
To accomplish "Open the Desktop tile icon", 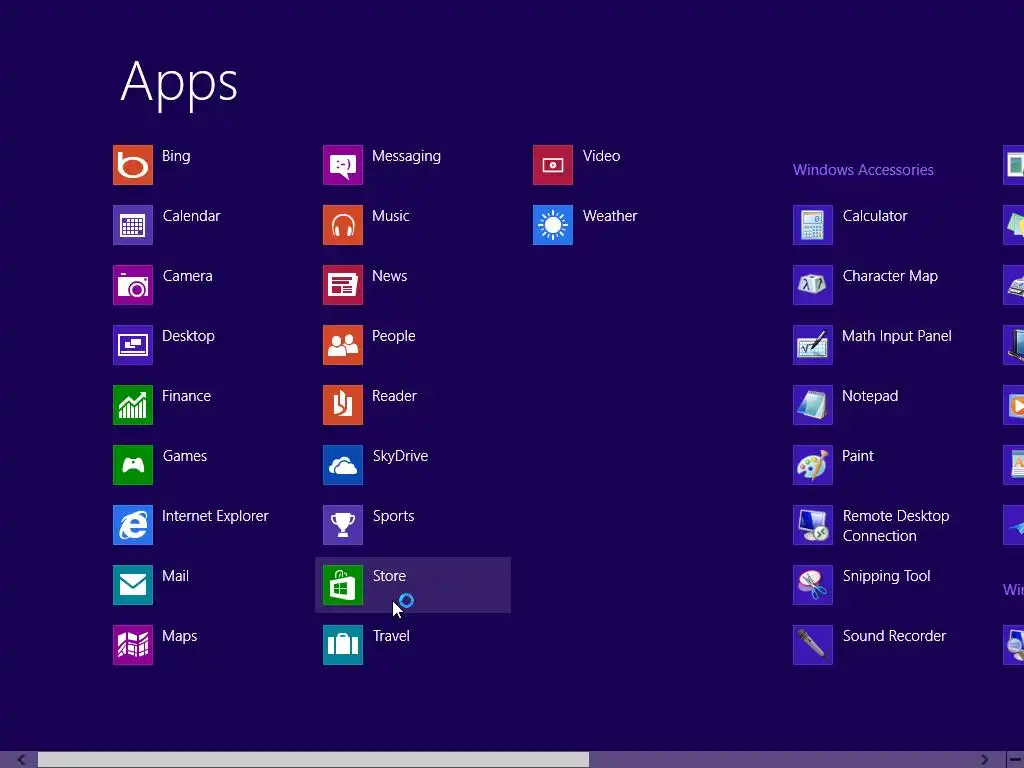I will click(133, 345).
